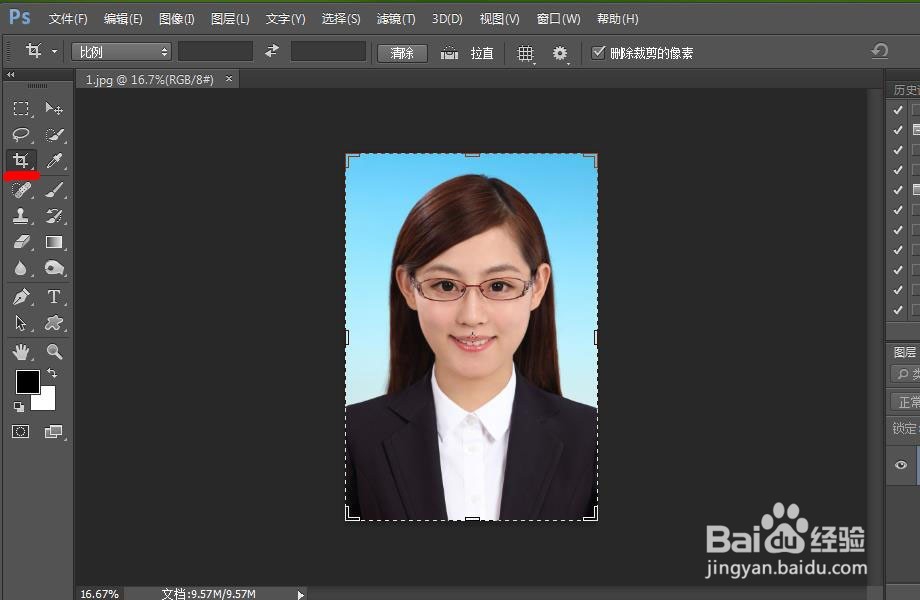Open the crop settings gear menu

560,53
